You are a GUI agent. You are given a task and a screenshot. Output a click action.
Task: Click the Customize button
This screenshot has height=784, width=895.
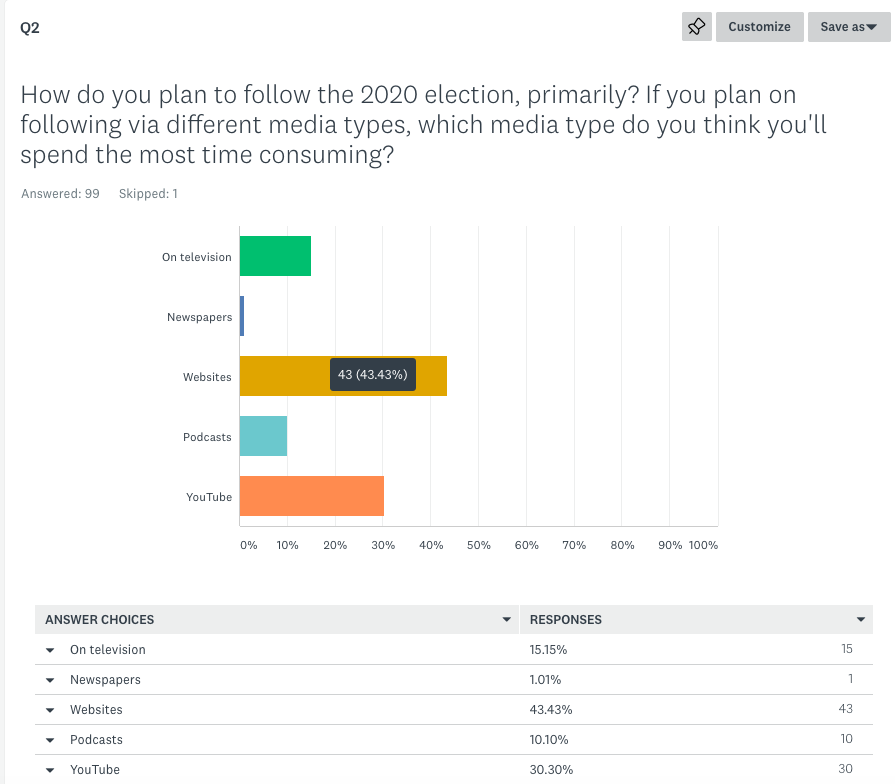[759, 27]
